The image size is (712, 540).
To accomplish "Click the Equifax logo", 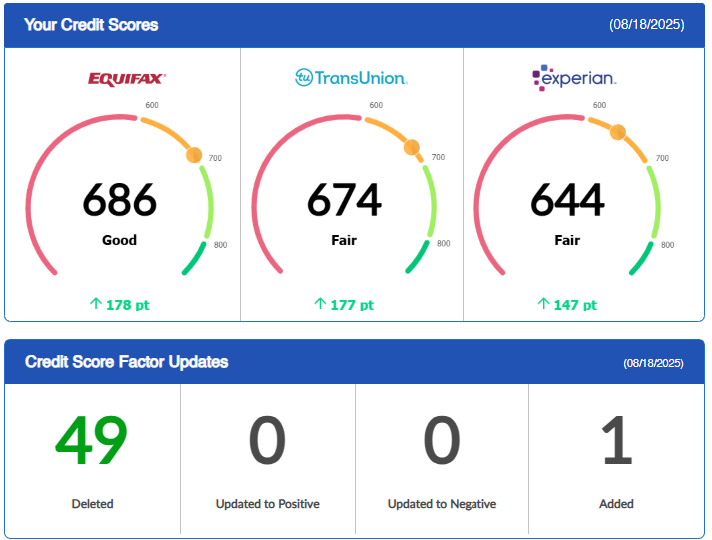I will pyautogui.click(x=126, y=77).
